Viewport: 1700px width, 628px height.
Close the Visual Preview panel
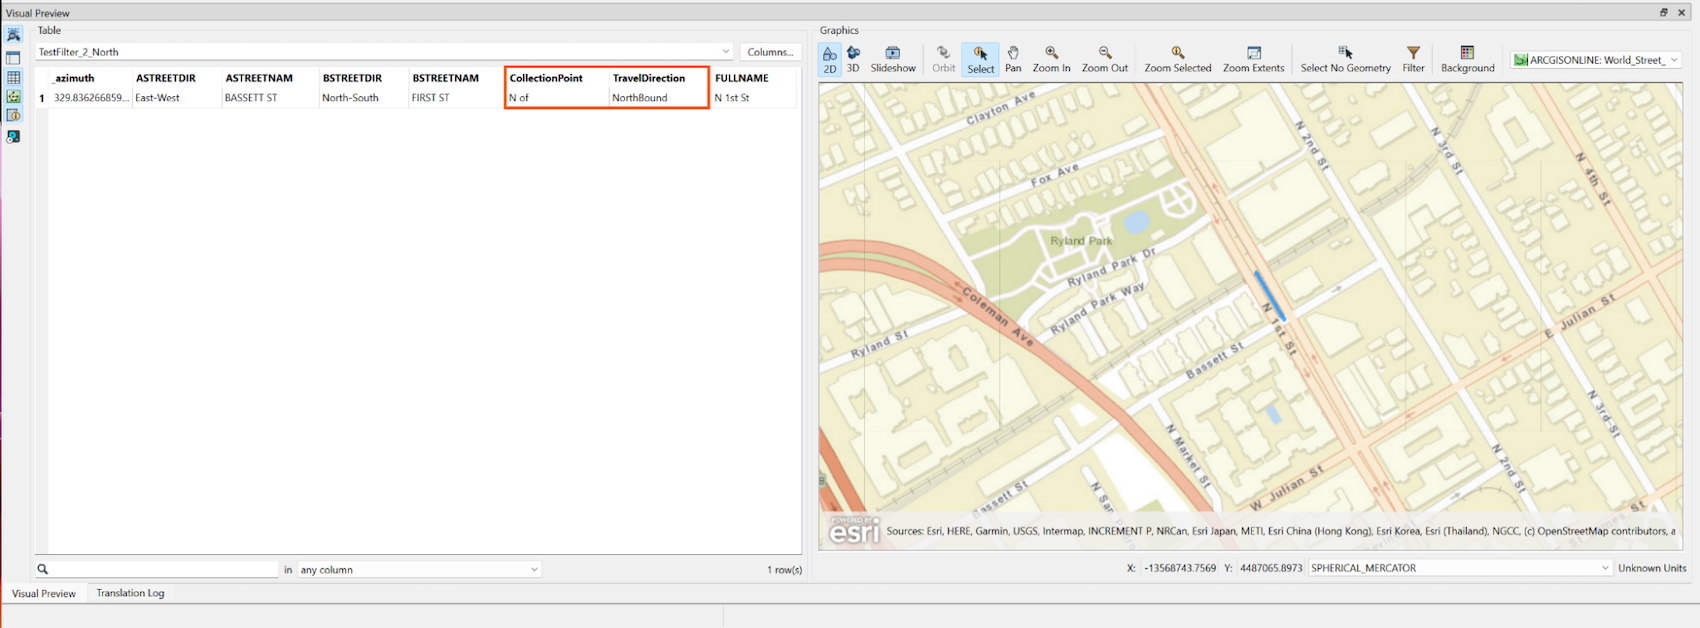click(1682, 13)
